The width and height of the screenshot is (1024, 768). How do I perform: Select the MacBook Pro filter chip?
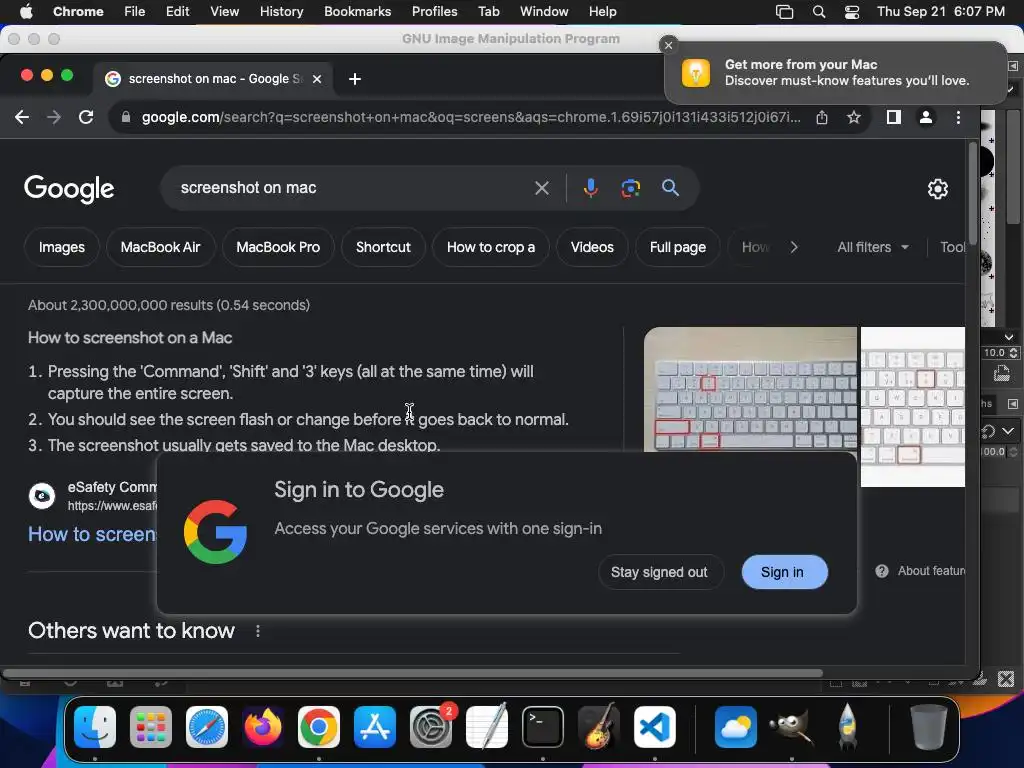click(278, 247)
